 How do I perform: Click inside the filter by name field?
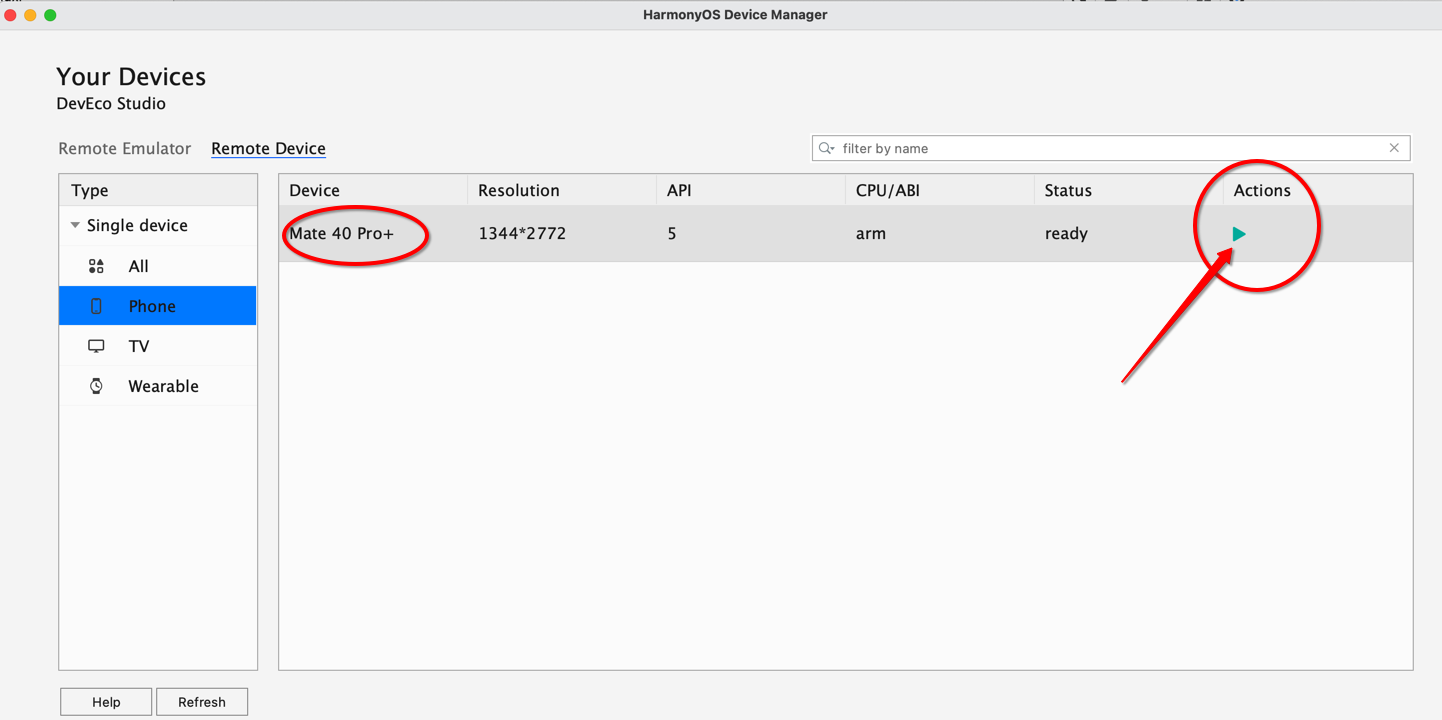click(1000, 147)
